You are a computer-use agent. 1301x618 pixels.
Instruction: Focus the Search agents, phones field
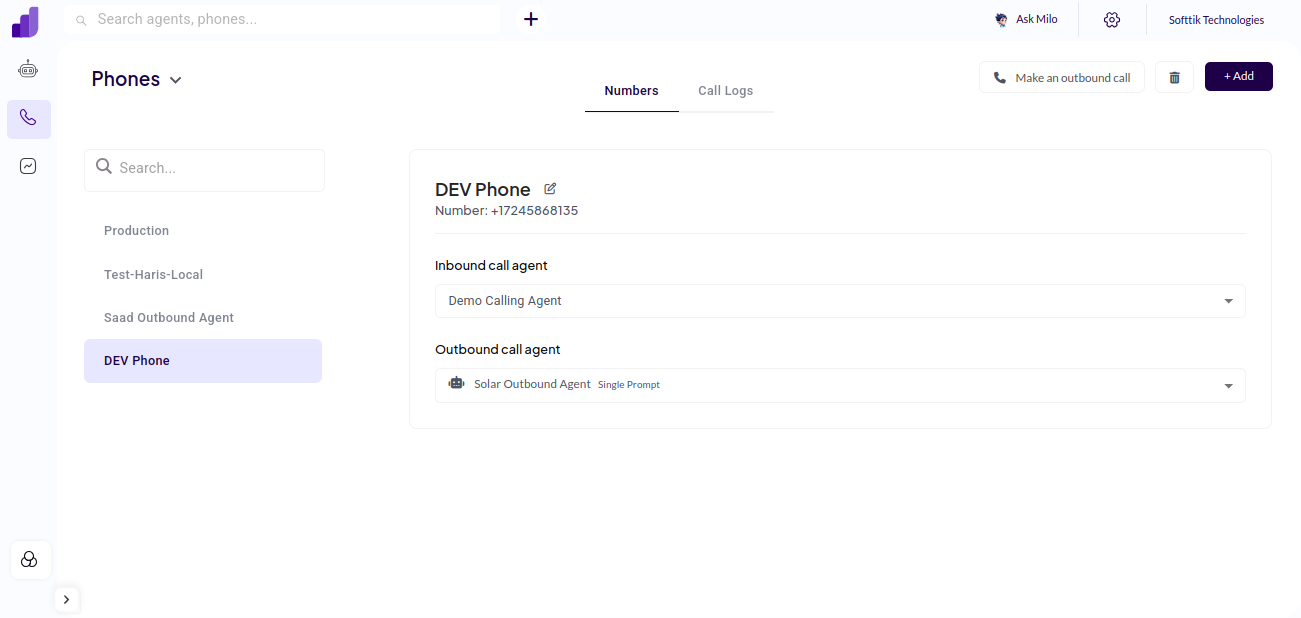click(x=283, y=19)
